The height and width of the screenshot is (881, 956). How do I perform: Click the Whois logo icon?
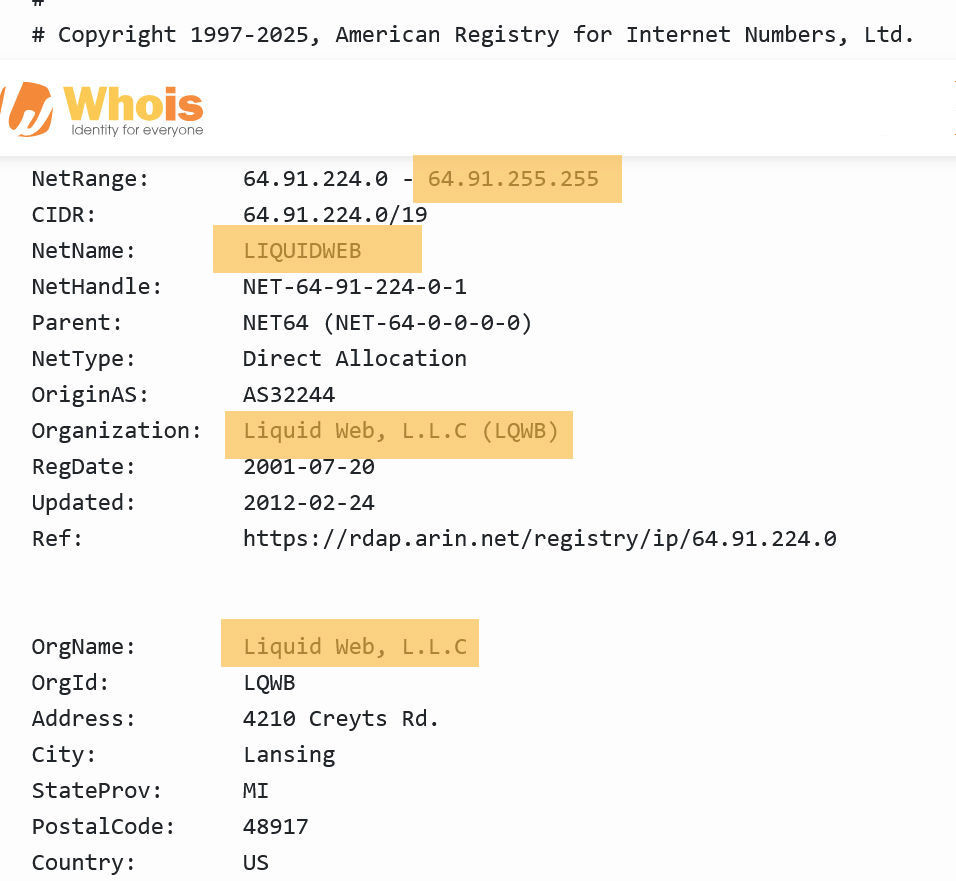point(26,109)
